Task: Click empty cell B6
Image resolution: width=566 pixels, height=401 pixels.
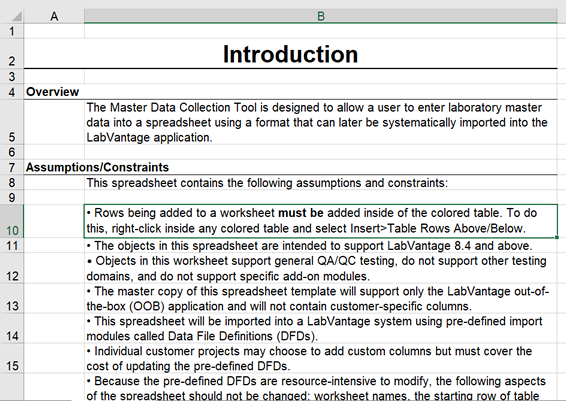Action: [x=321, y=152]
